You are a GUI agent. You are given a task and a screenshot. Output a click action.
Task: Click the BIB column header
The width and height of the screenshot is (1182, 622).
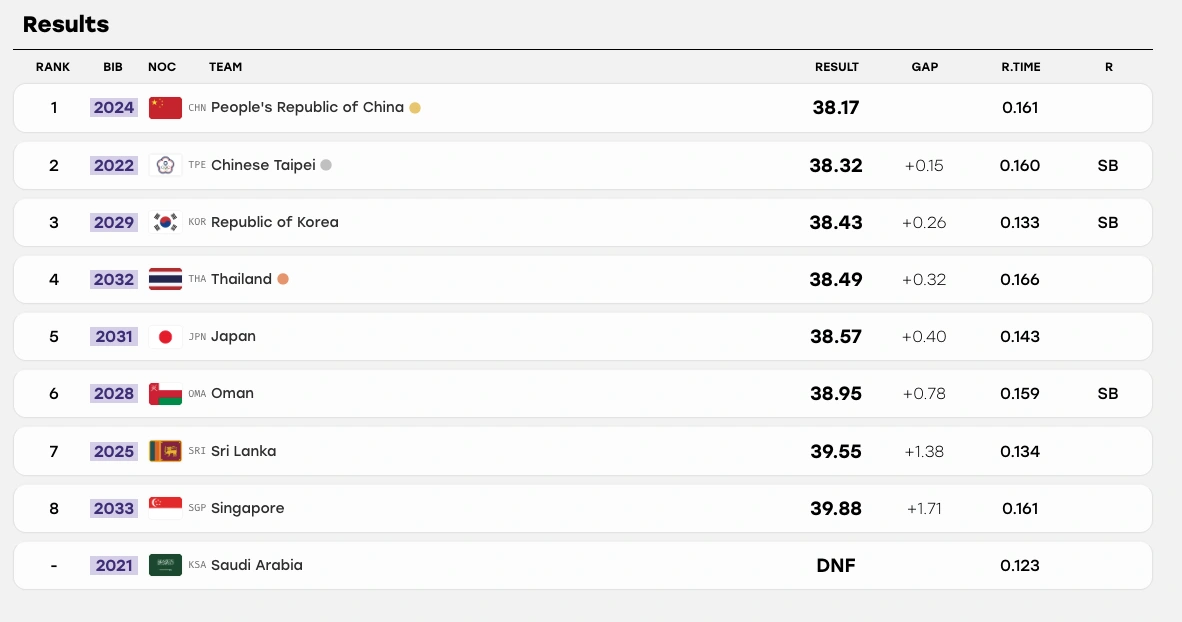click(113, 67)
